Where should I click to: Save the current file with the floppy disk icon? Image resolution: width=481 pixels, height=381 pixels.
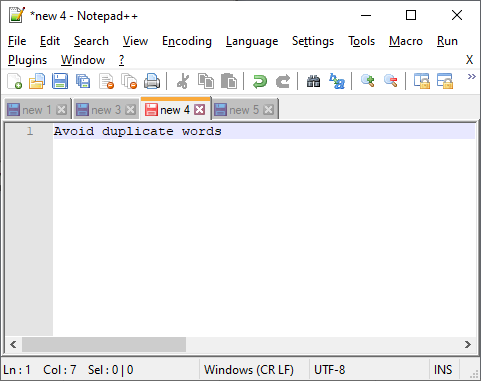click(x=60, y=81)
